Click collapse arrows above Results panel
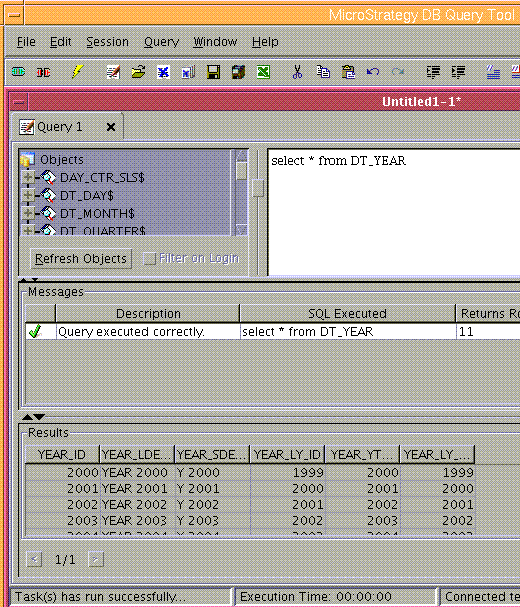The image size is (520, 607). tap(33, 417)
